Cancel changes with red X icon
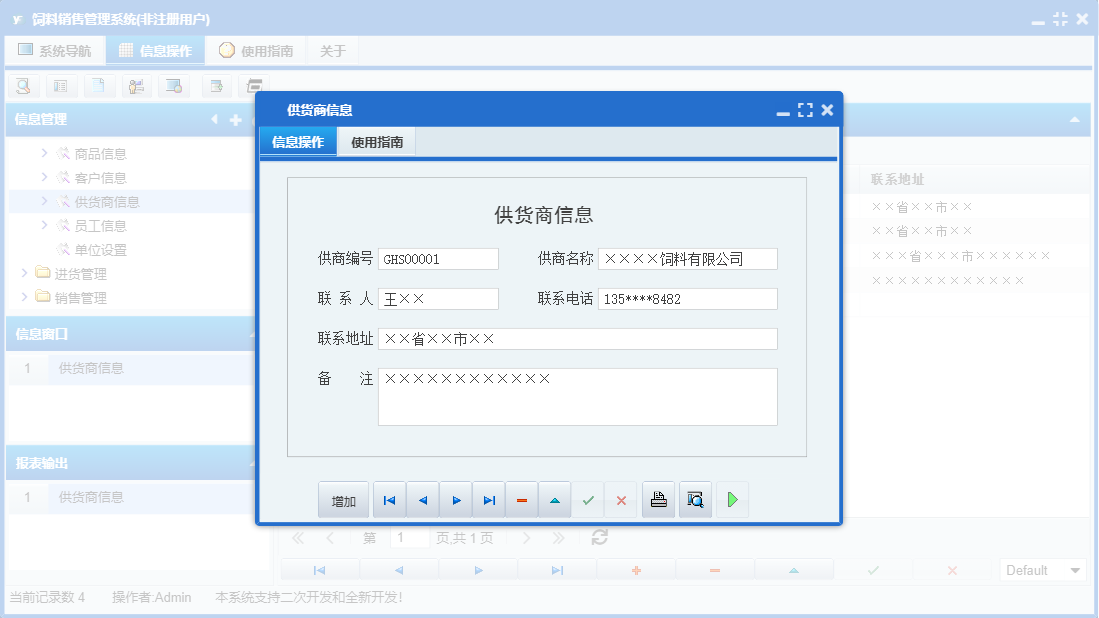Image resolution: width=1099 pixels, height=618 pixels. 620,499
